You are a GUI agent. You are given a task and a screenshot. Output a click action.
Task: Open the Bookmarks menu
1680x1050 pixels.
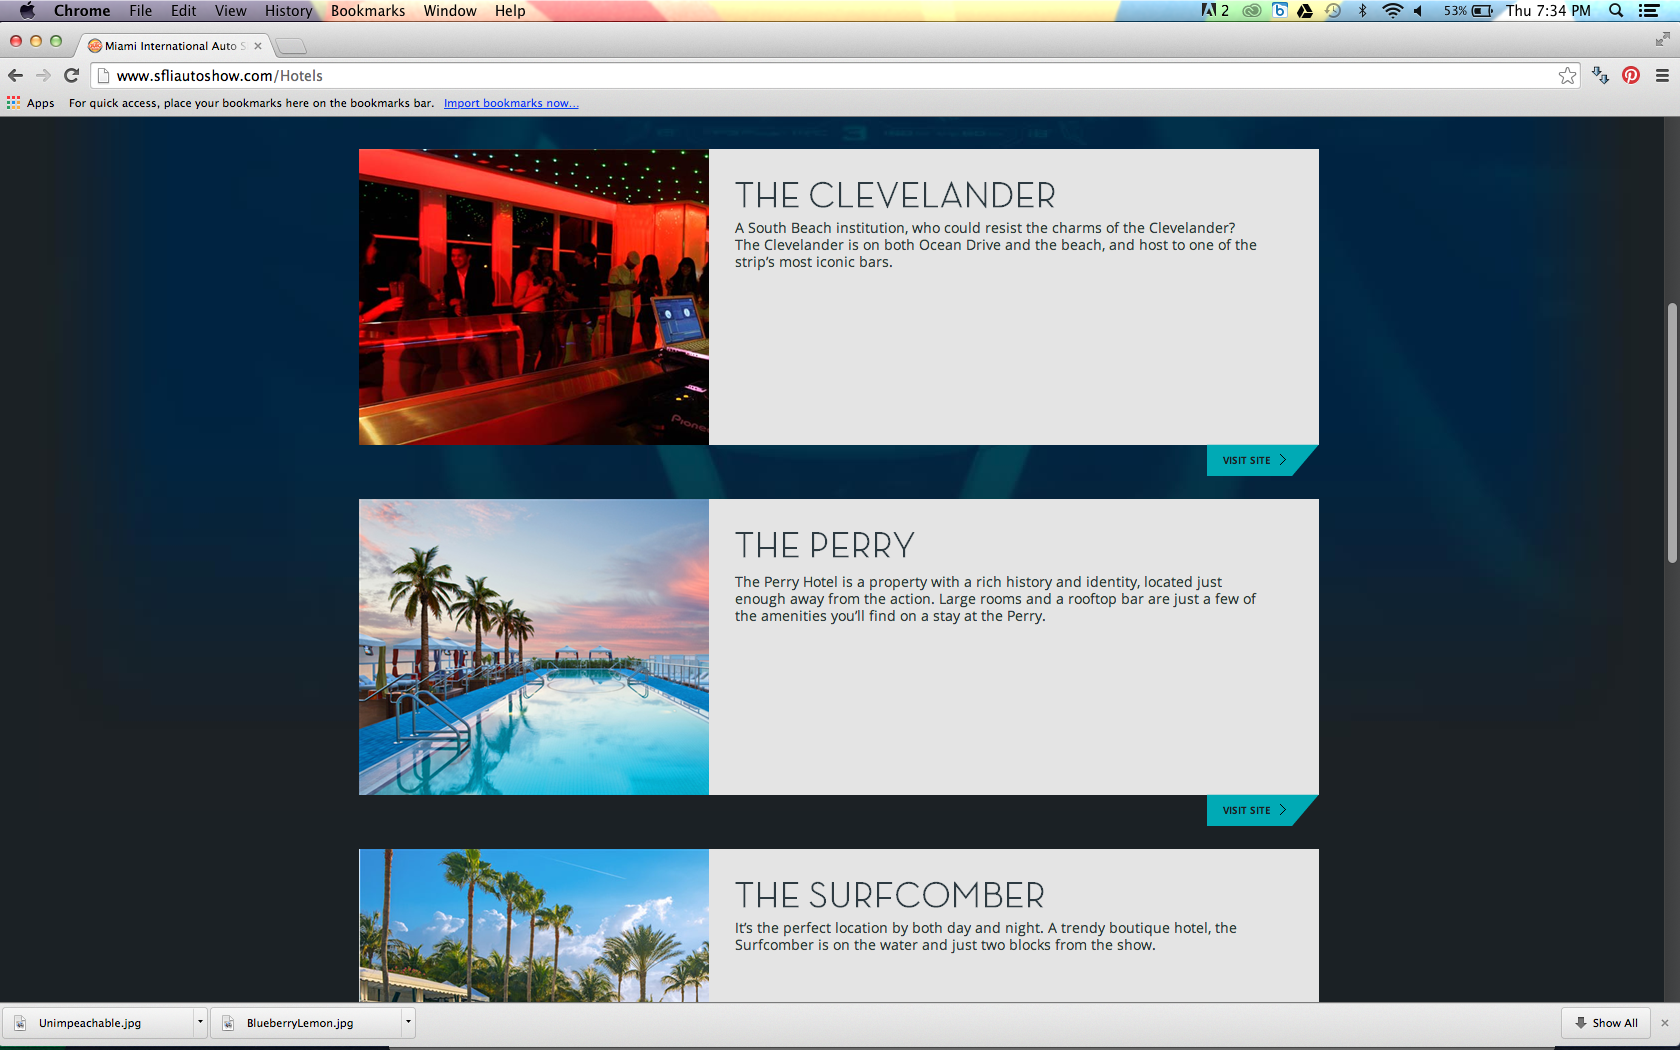368,10
